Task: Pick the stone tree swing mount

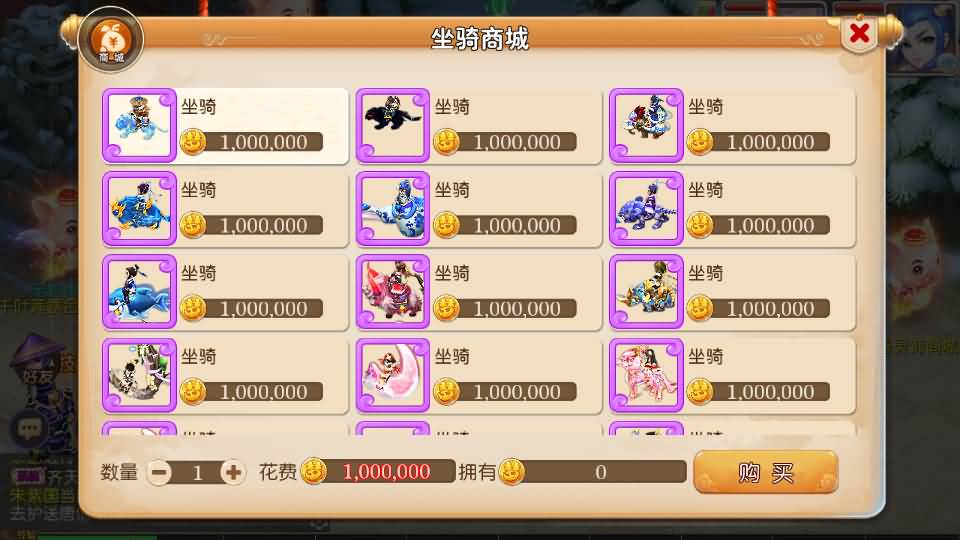Action: click(140, 375)
